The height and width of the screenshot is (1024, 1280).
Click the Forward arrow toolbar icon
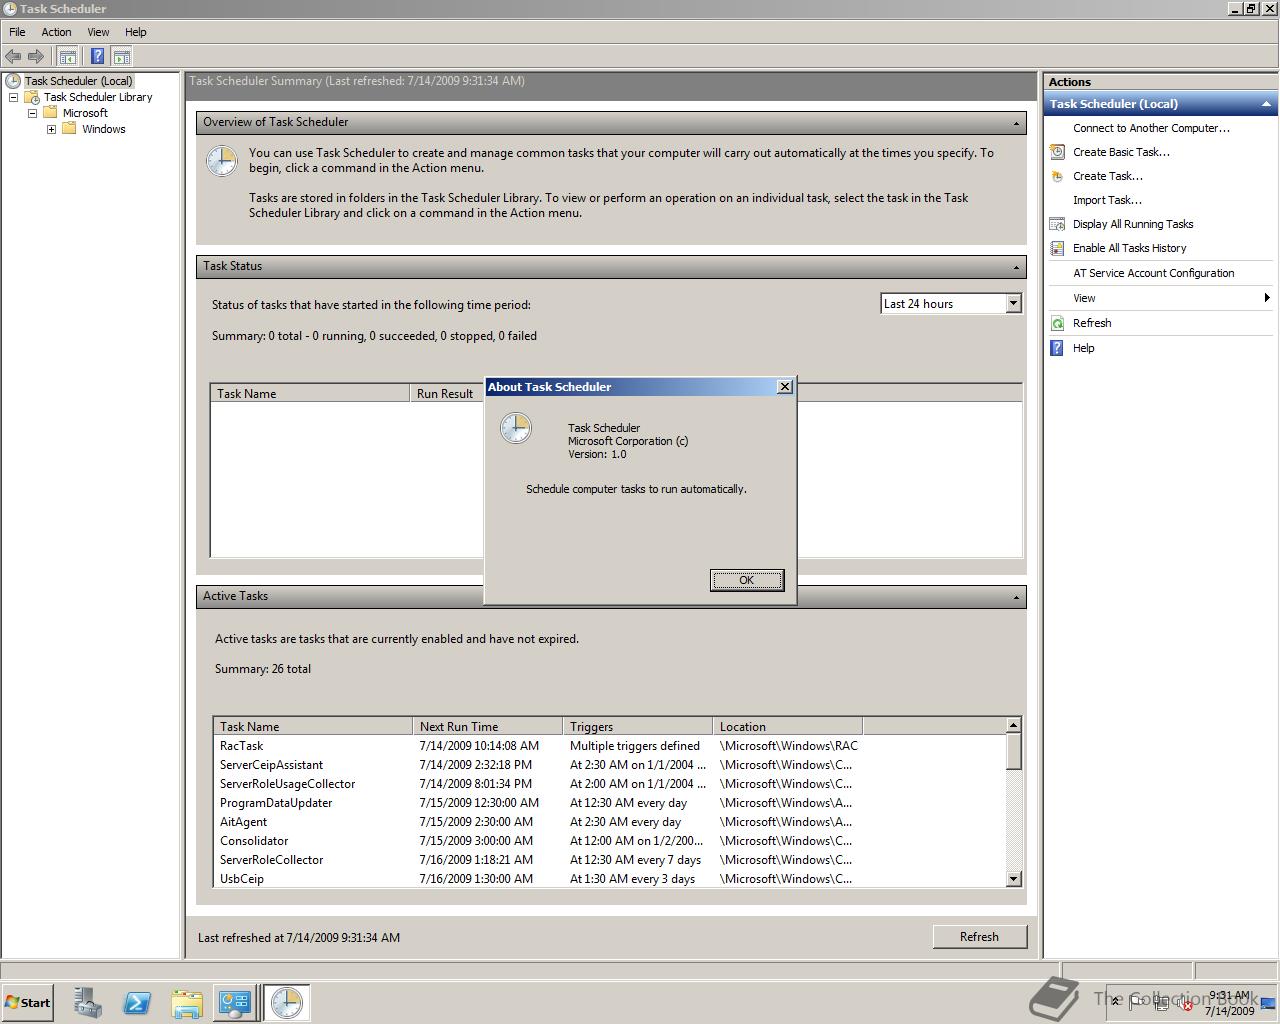[x=36, y=57]
